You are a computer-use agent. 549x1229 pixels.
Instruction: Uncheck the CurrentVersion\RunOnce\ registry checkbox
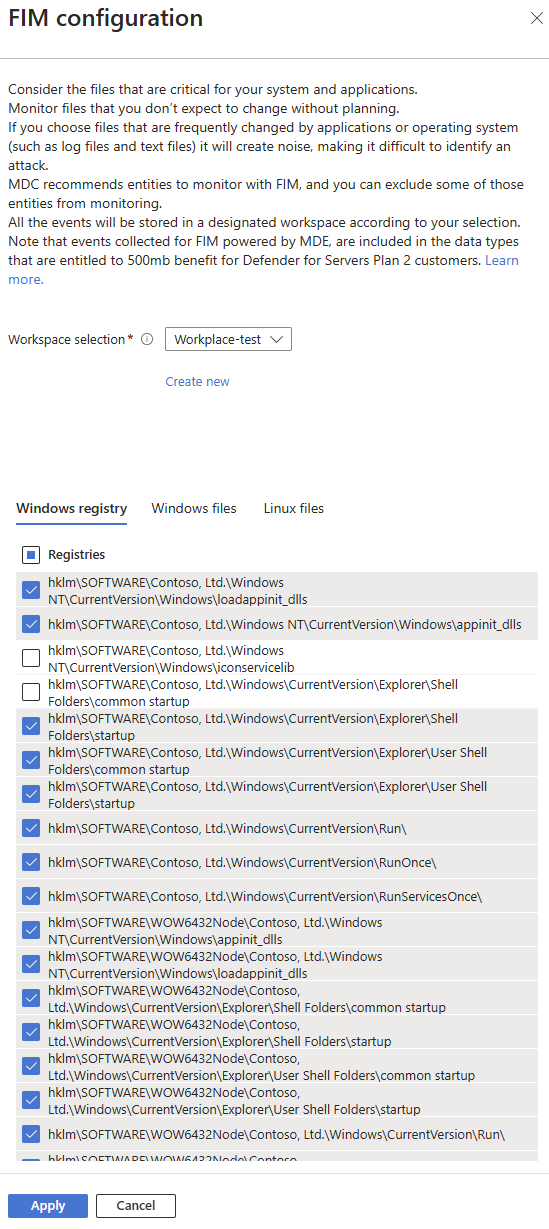pos(31,862)
